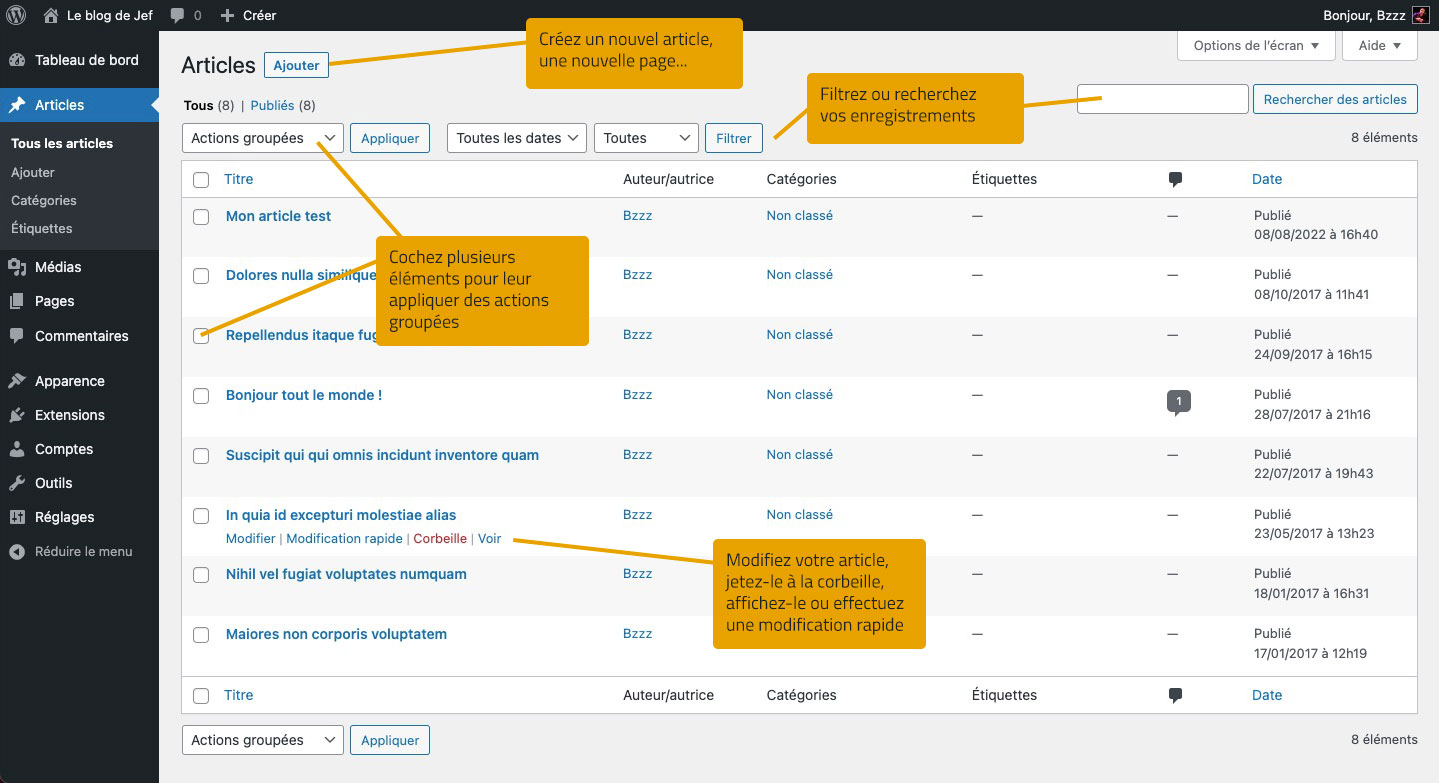Image resolution: width=1439 pixels, height=783 pixels.
Task: Click the Médias sidebar icon
Action: (17, 267)
